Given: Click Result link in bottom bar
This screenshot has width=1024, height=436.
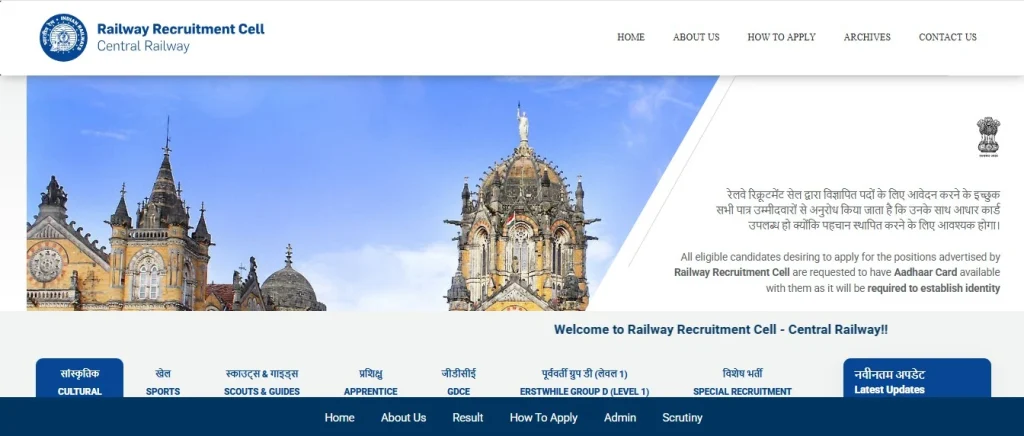Looking at the screenshot, I should [467, 417].
